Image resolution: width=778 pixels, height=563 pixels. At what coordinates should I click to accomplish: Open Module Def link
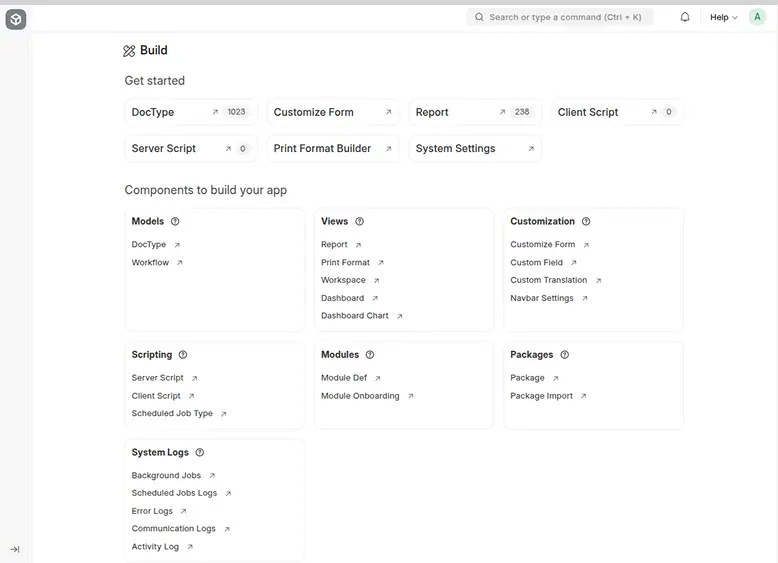(x=344, y=378)
